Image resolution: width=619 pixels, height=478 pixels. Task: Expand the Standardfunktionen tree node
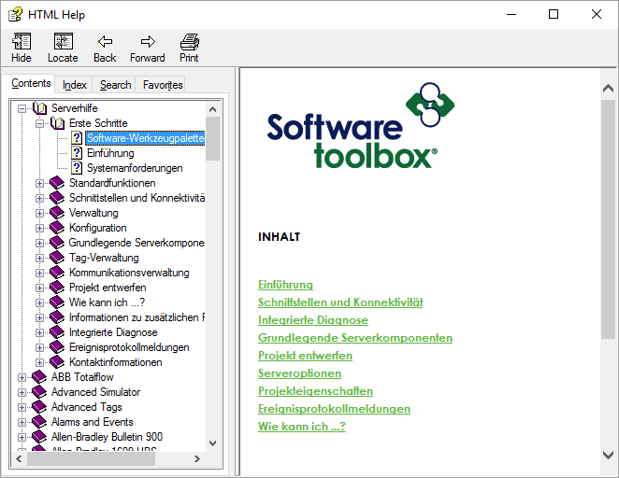[40, 183]
